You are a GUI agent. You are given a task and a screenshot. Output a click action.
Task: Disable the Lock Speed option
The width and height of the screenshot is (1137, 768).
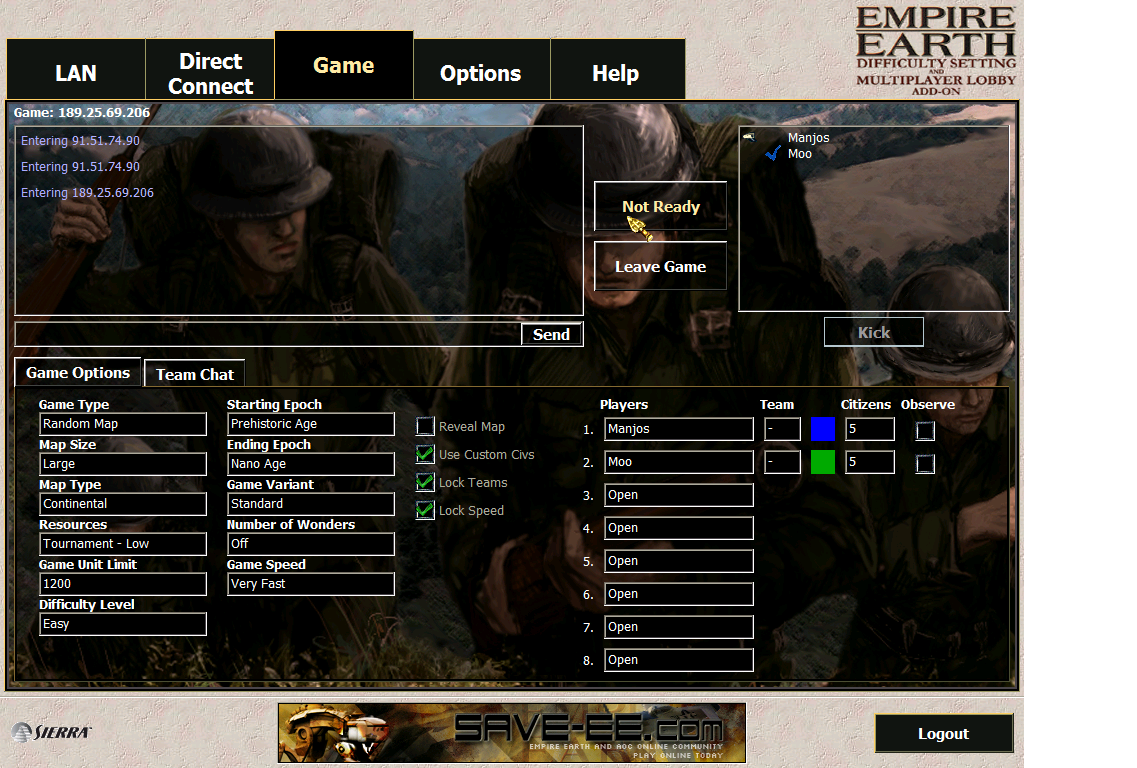425,511
